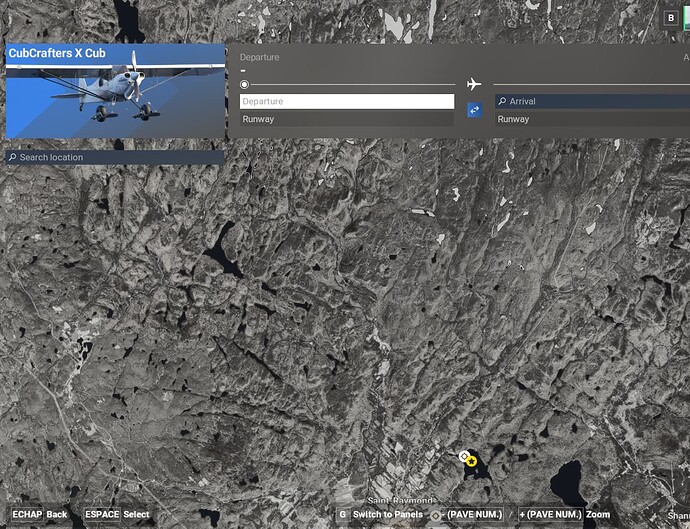The height and width of the screenshot is (529, 690).
Task: Open the arrival Runway dropdown
Action: [x=590, y=119]
